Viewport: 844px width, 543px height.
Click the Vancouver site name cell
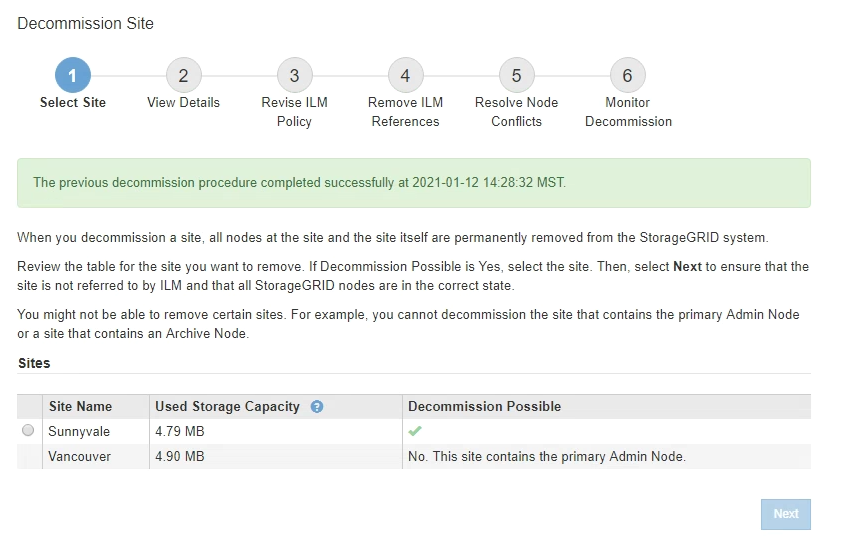pos(80,456)
